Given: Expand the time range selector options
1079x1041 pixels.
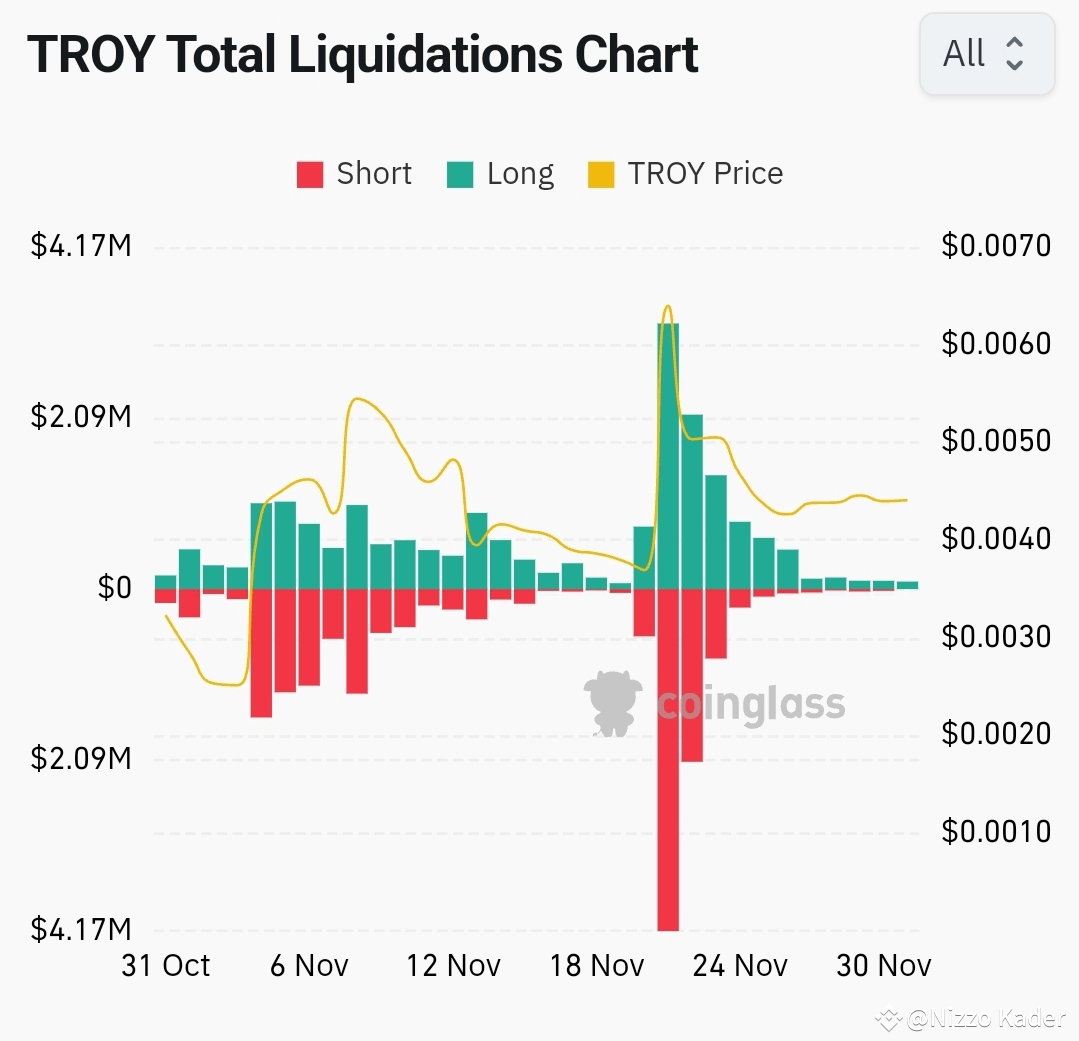Looking at the screenshot, I should click(x=985, y=54).
